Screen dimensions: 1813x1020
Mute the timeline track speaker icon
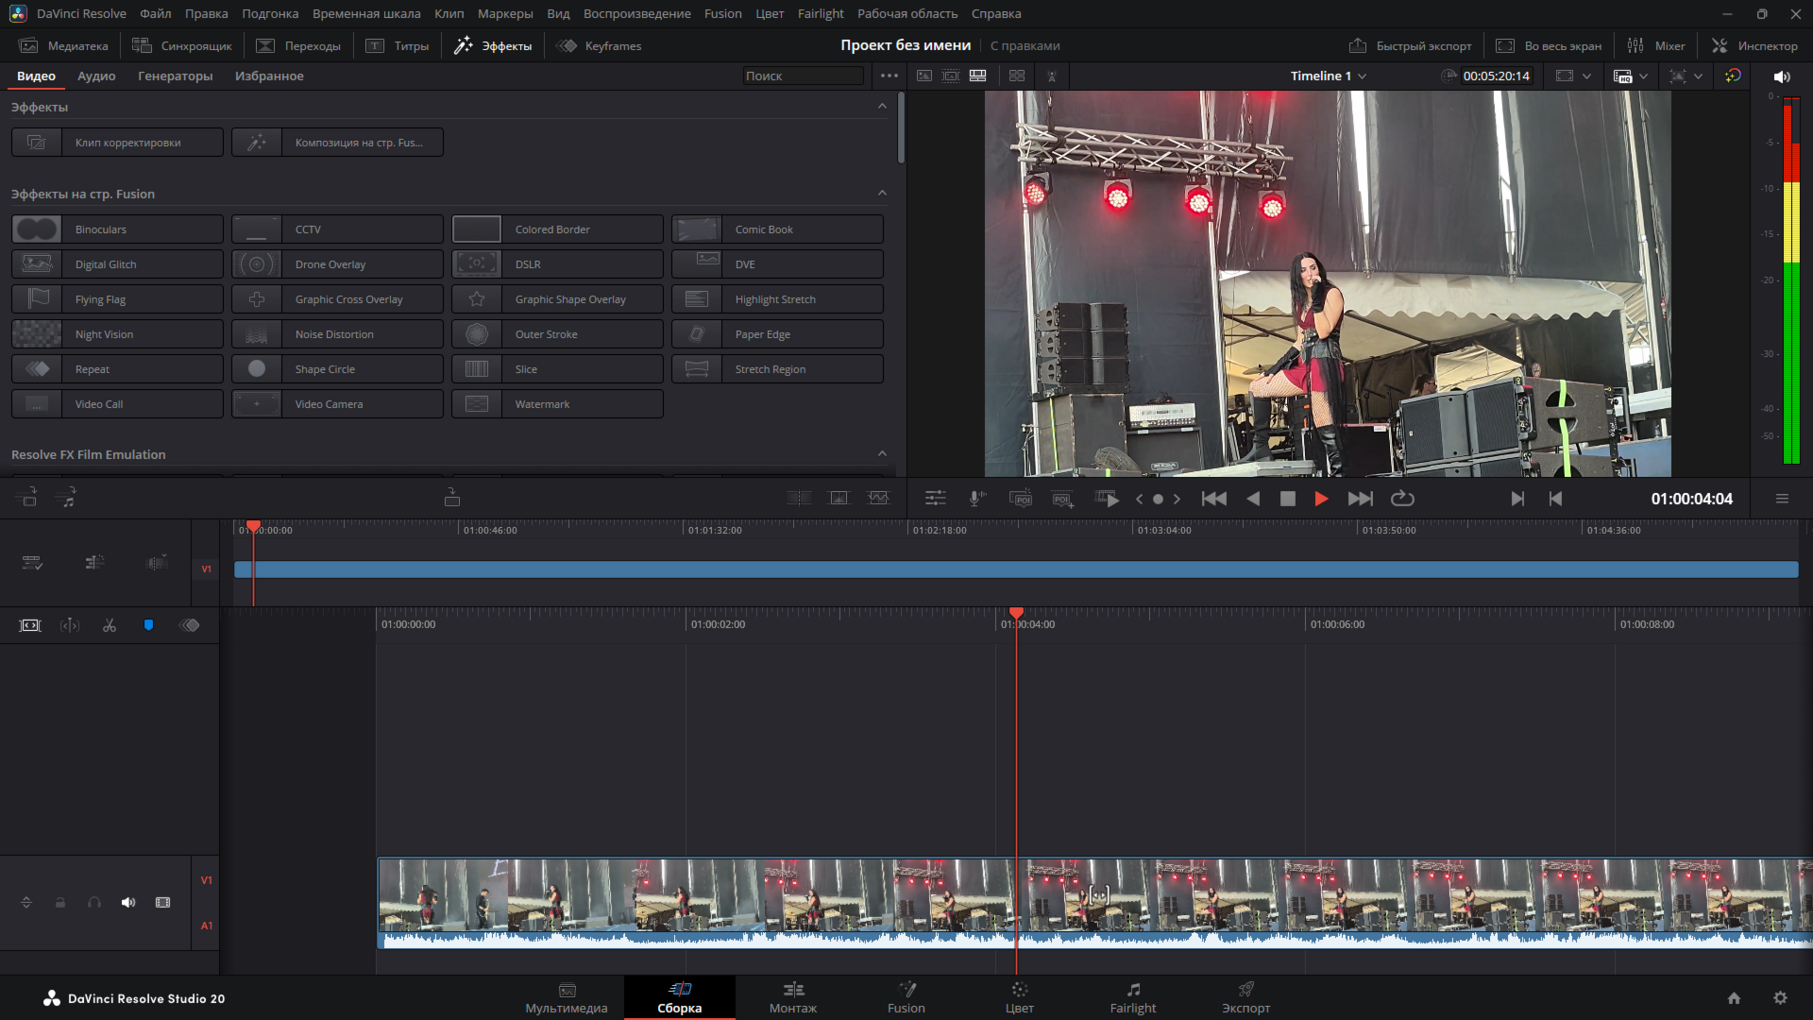(128, 902)
